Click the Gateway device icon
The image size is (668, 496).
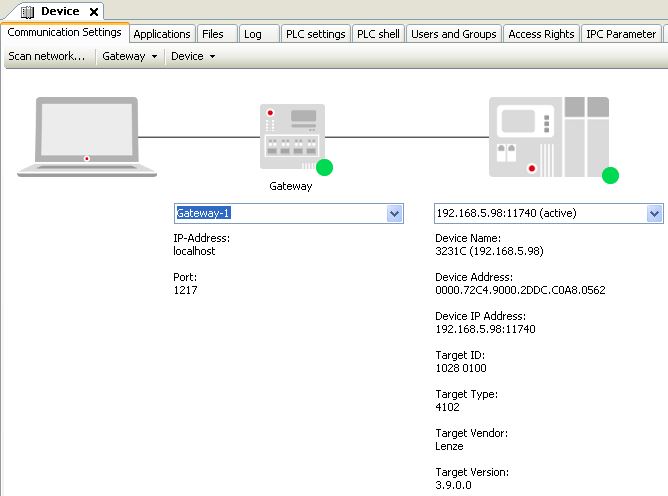pos(290,136)
